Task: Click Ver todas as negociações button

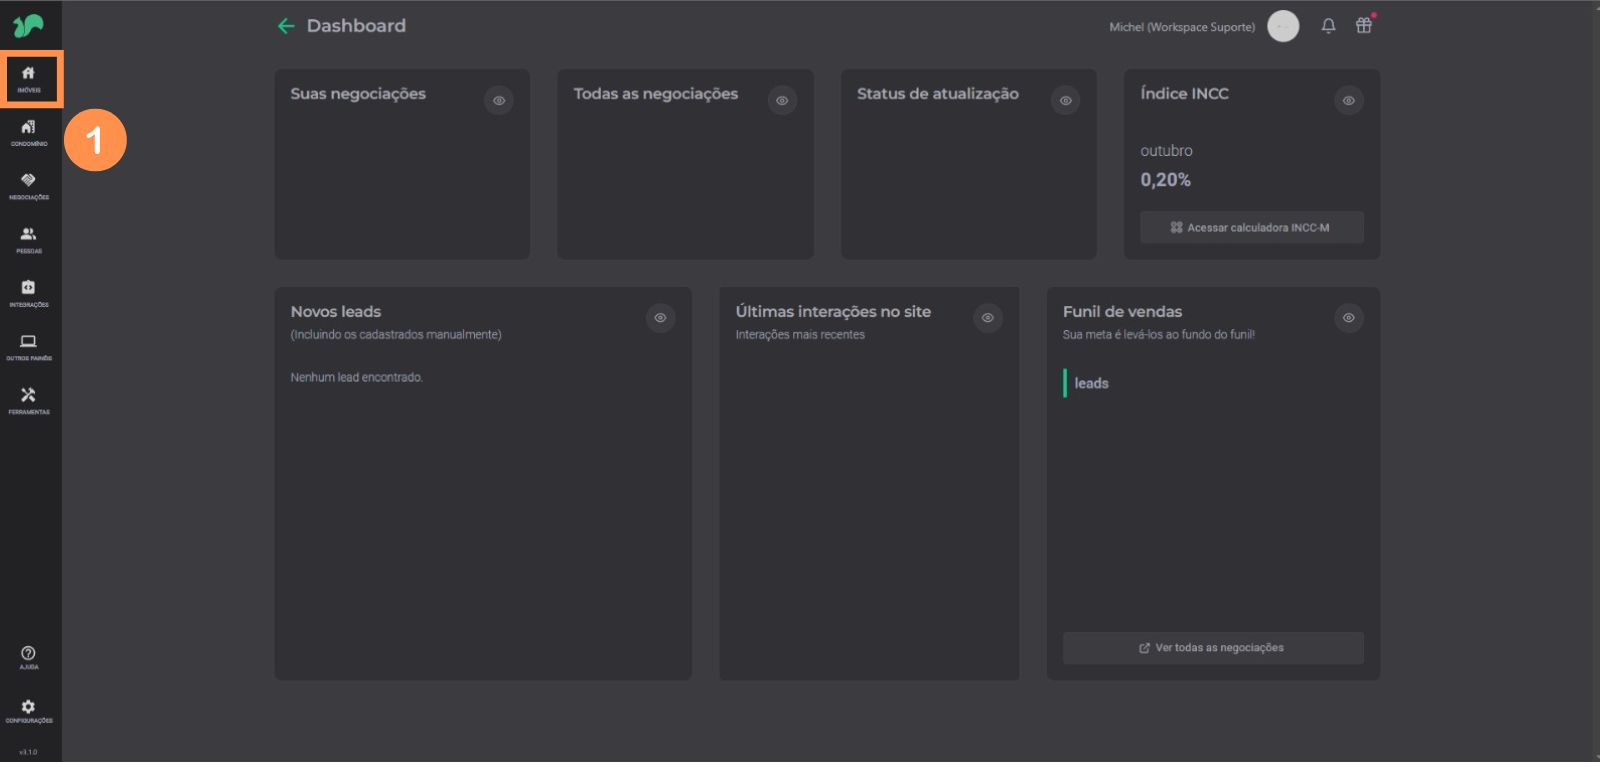Action: point(1212,648)
